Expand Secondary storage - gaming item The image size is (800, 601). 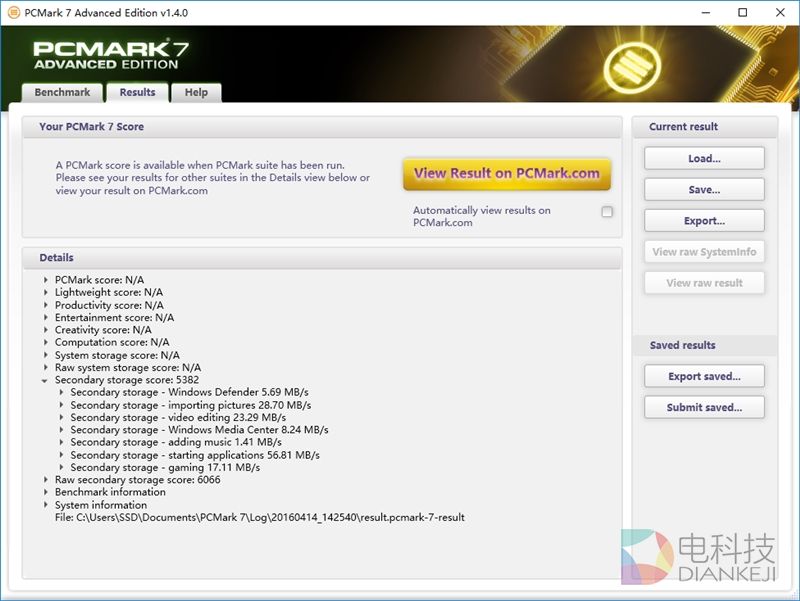(x=61, y=467)
